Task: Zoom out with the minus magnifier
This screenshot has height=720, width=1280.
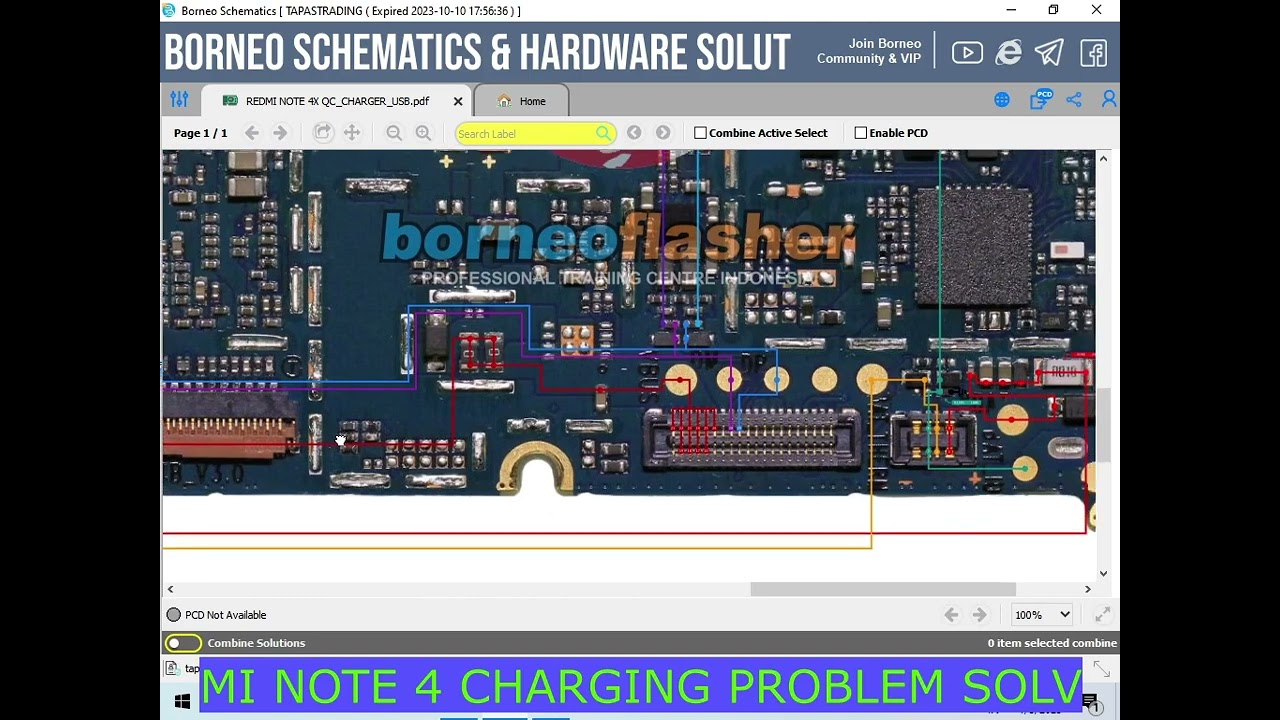Action: 394,133
